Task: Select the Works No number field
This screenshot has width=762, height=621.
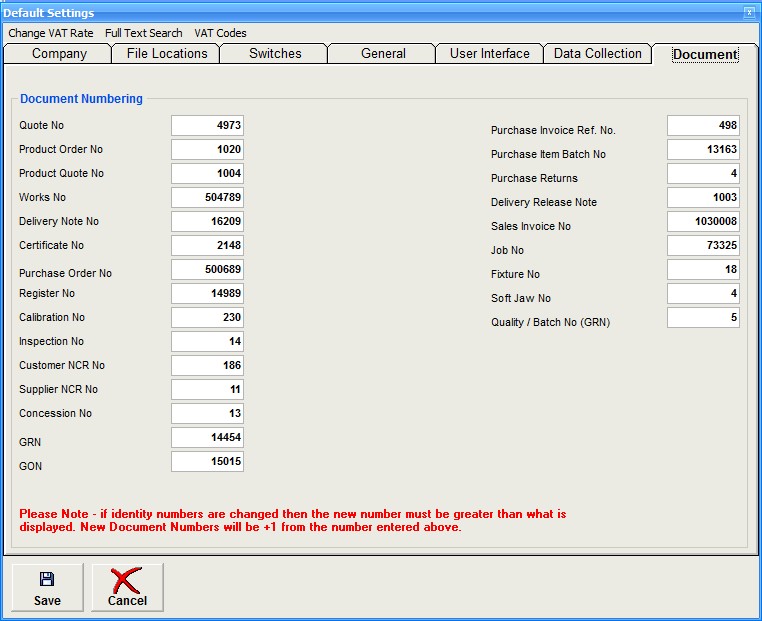Action: (x=207, y=198)
